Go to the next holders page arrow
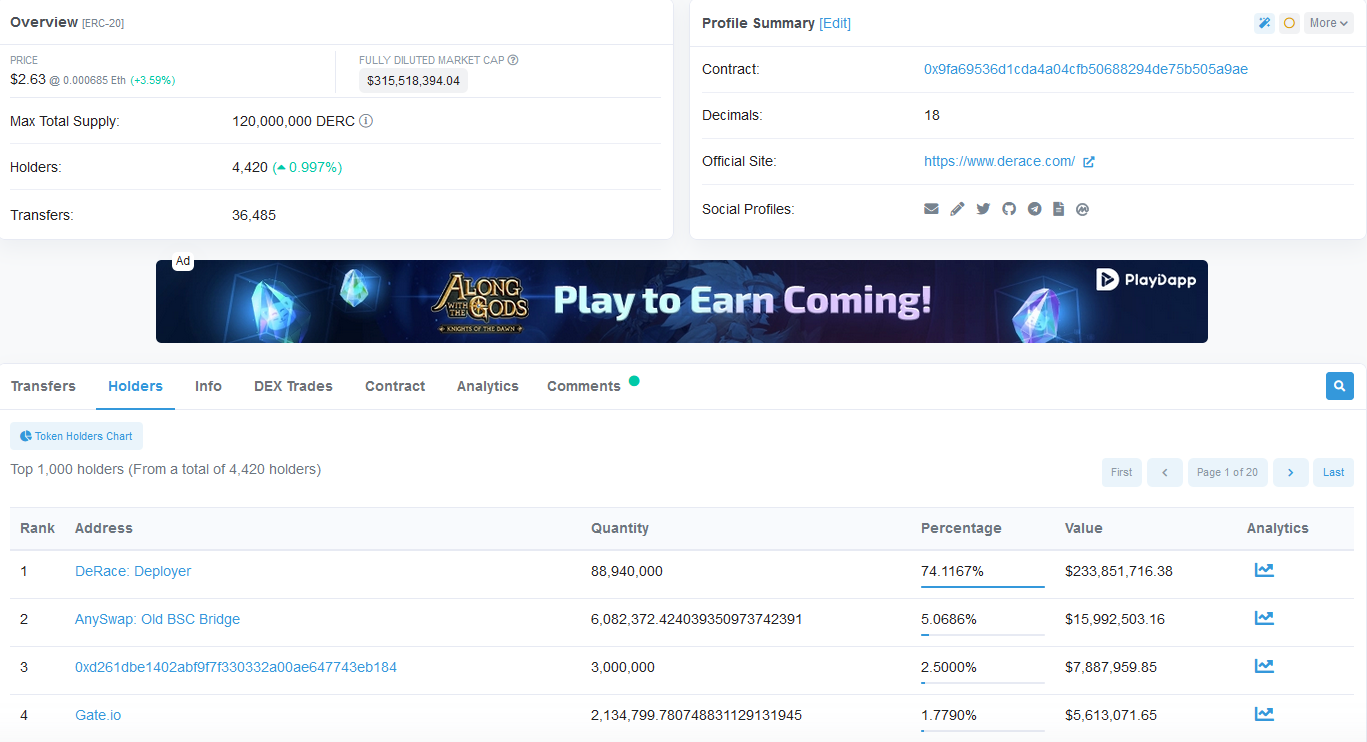The image size is (1367, 742). pos(1291,472)
